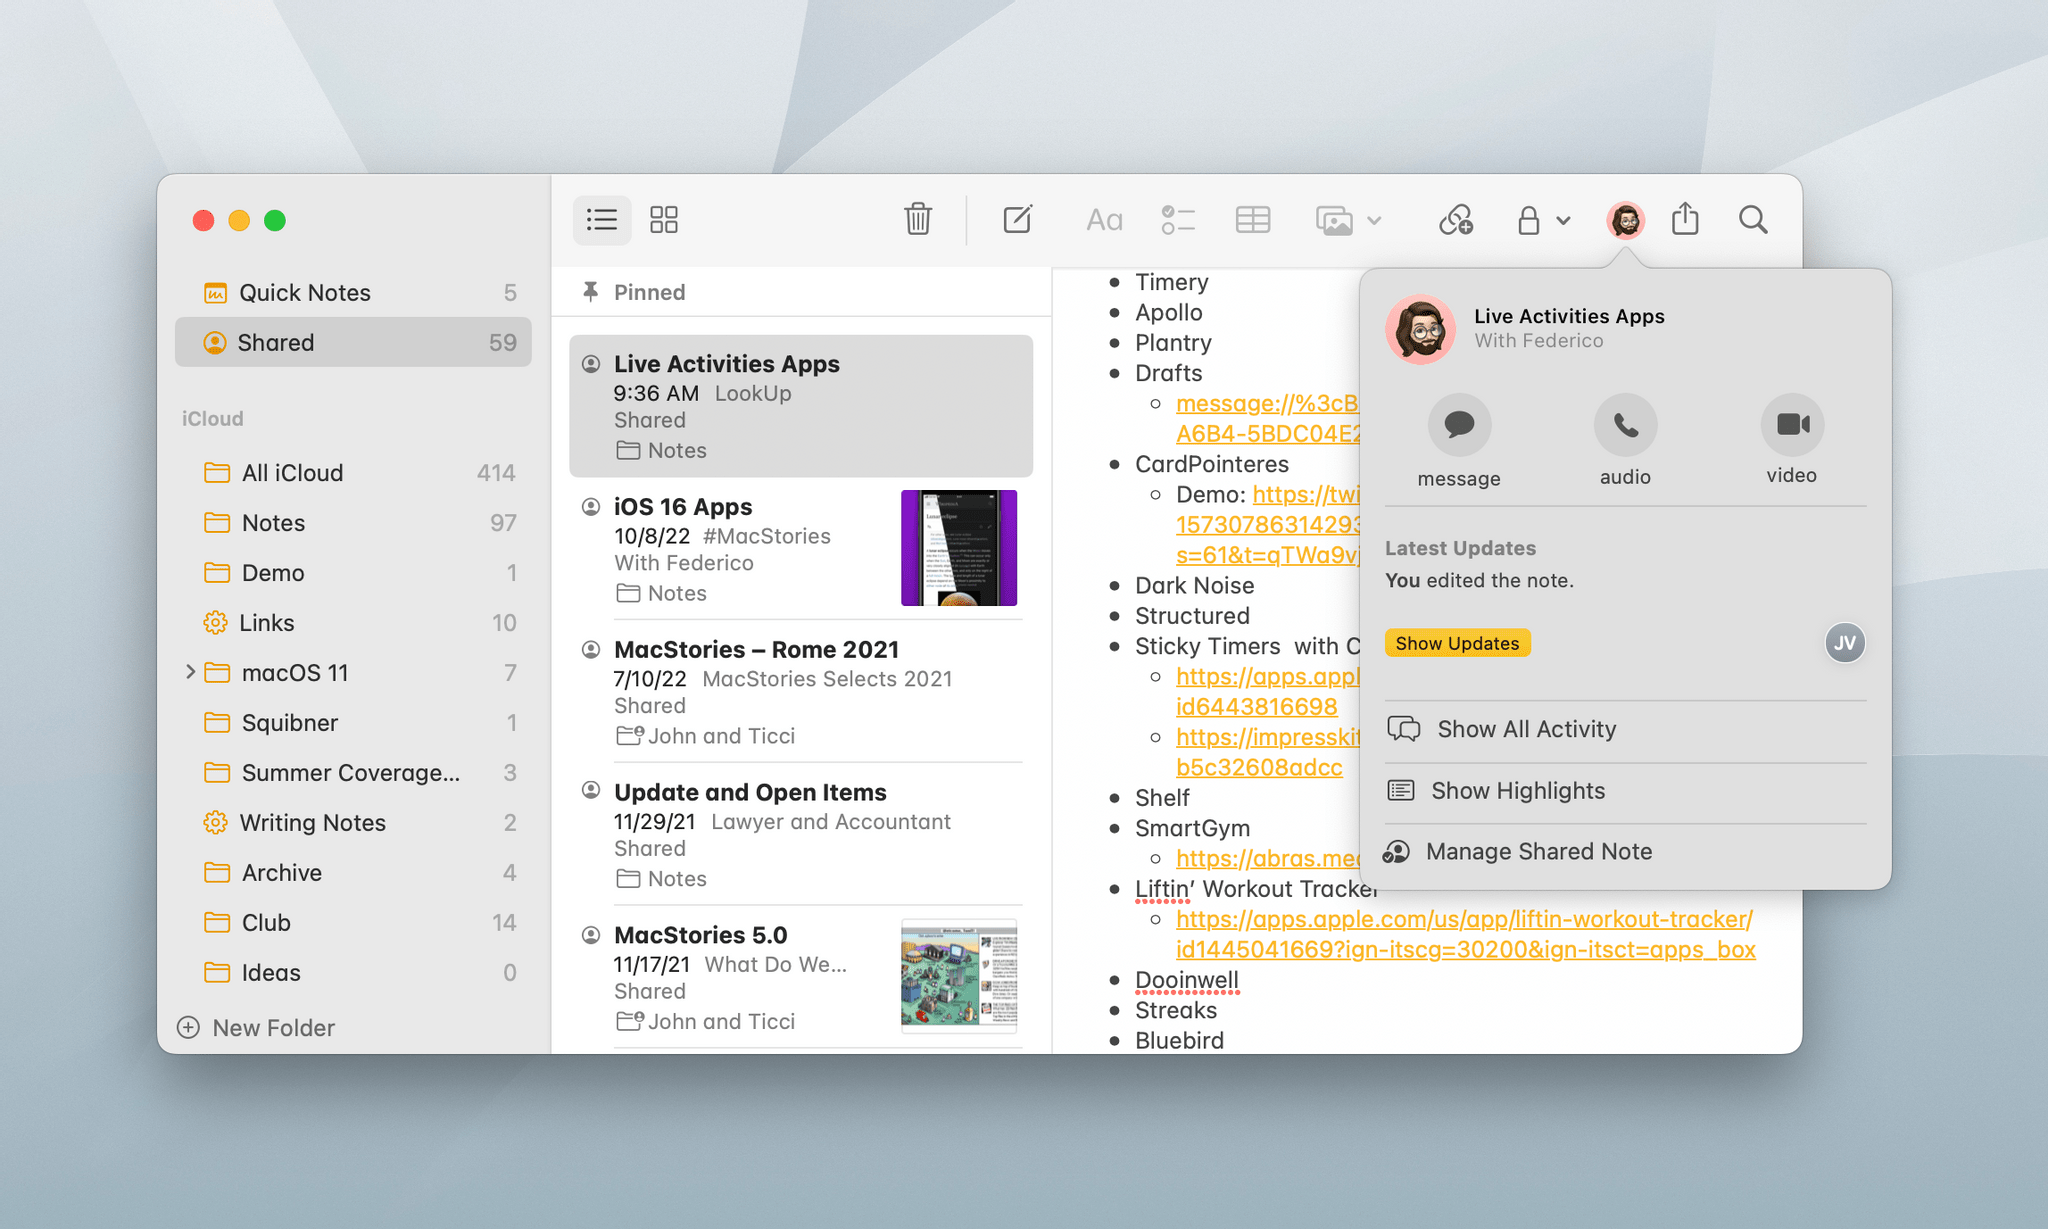Delete the selected note with trash icon
Viewport: 2048px width, 1229px height.
[x=918, y=219]
